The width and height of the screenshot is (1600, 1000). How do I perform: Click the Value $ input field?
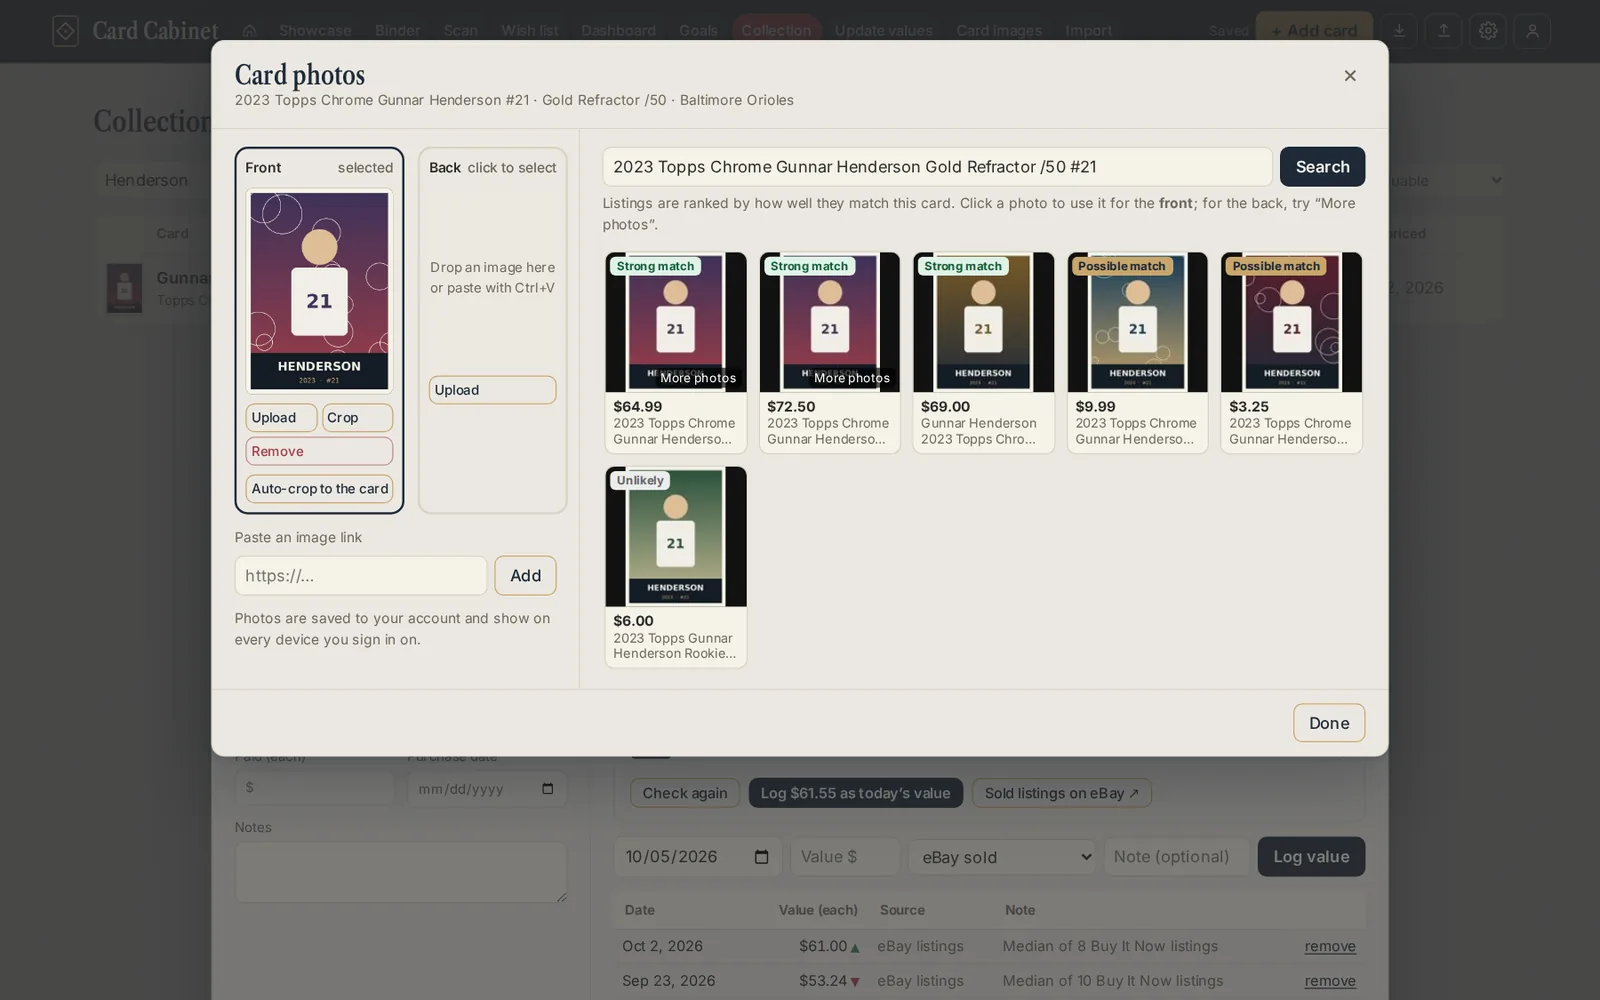pyautogui.click(x=845, y=857)
